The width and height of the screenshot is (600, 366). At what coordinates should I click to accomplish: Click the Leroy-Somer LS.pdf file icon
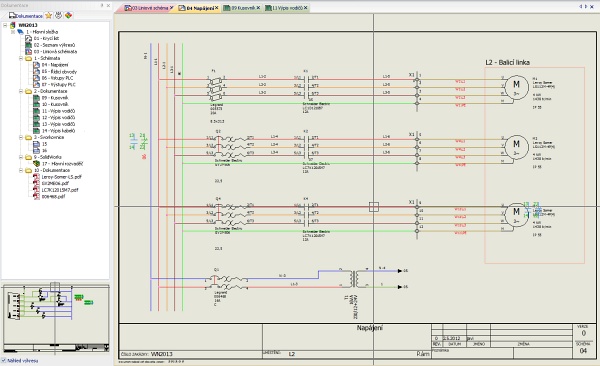pyautogui.click(x=36, y=177)
